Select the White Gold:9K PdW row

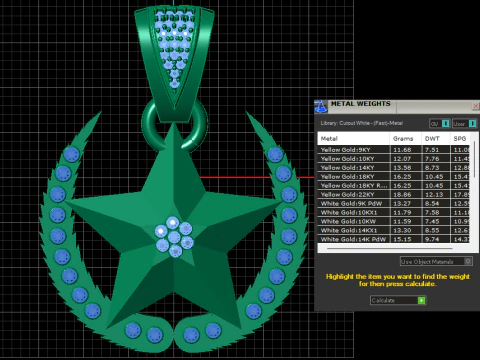(x=394, y=204)
